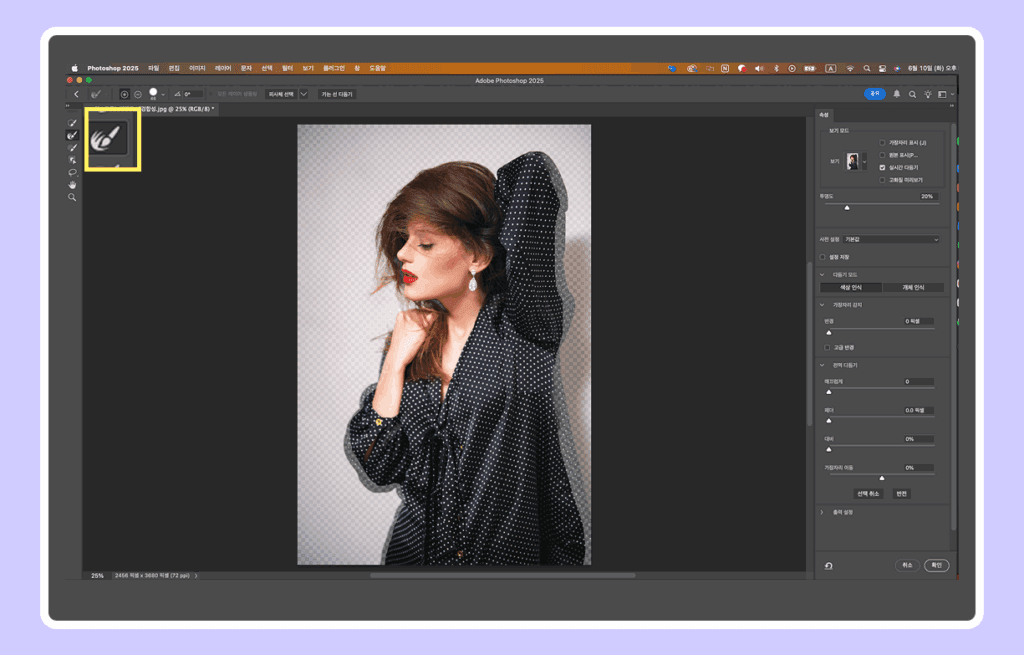The height and width of the screenshot is (655, 1024).
Task: Enable the 원본 표시 checkbox
Action: coord(882,155)
